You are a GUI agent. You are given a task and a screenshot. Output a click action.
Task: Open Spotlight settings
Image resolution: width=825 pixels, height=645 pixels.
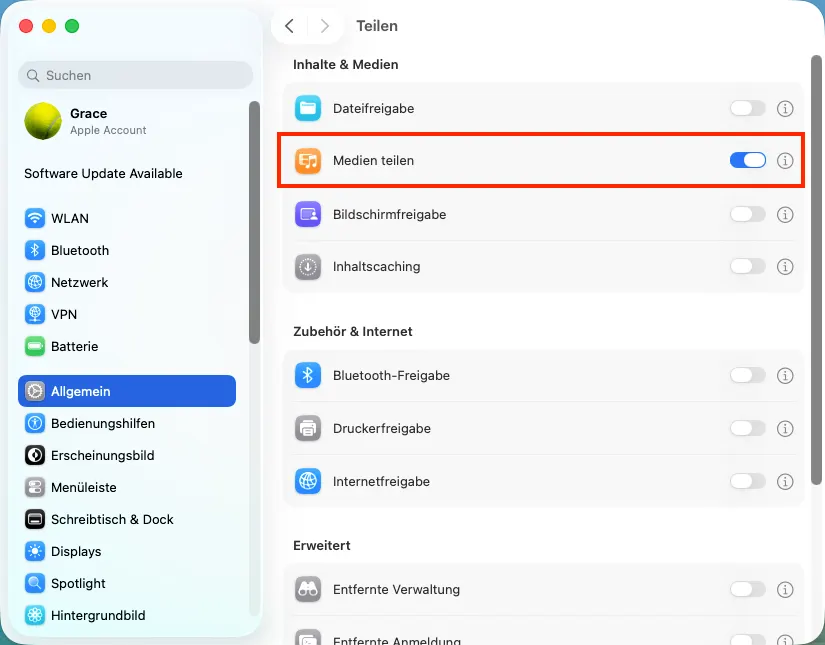coord(126,583)
